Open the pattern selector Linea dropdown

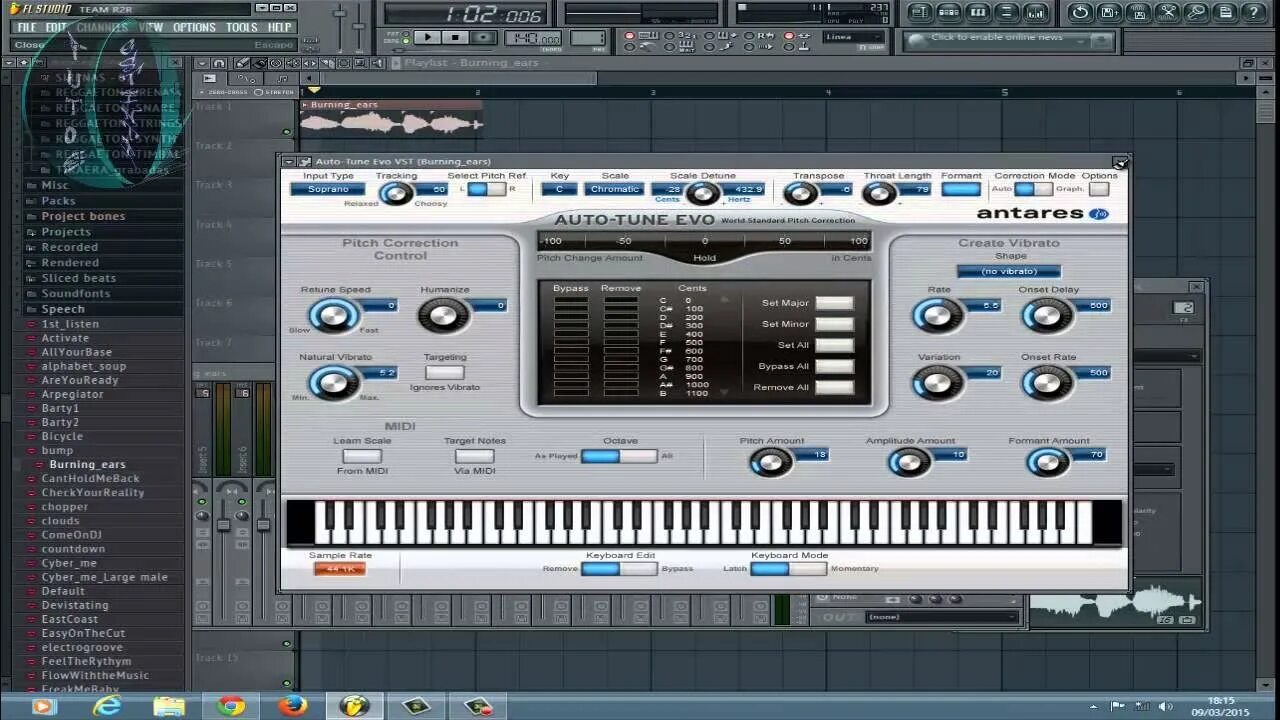point(853,37)
